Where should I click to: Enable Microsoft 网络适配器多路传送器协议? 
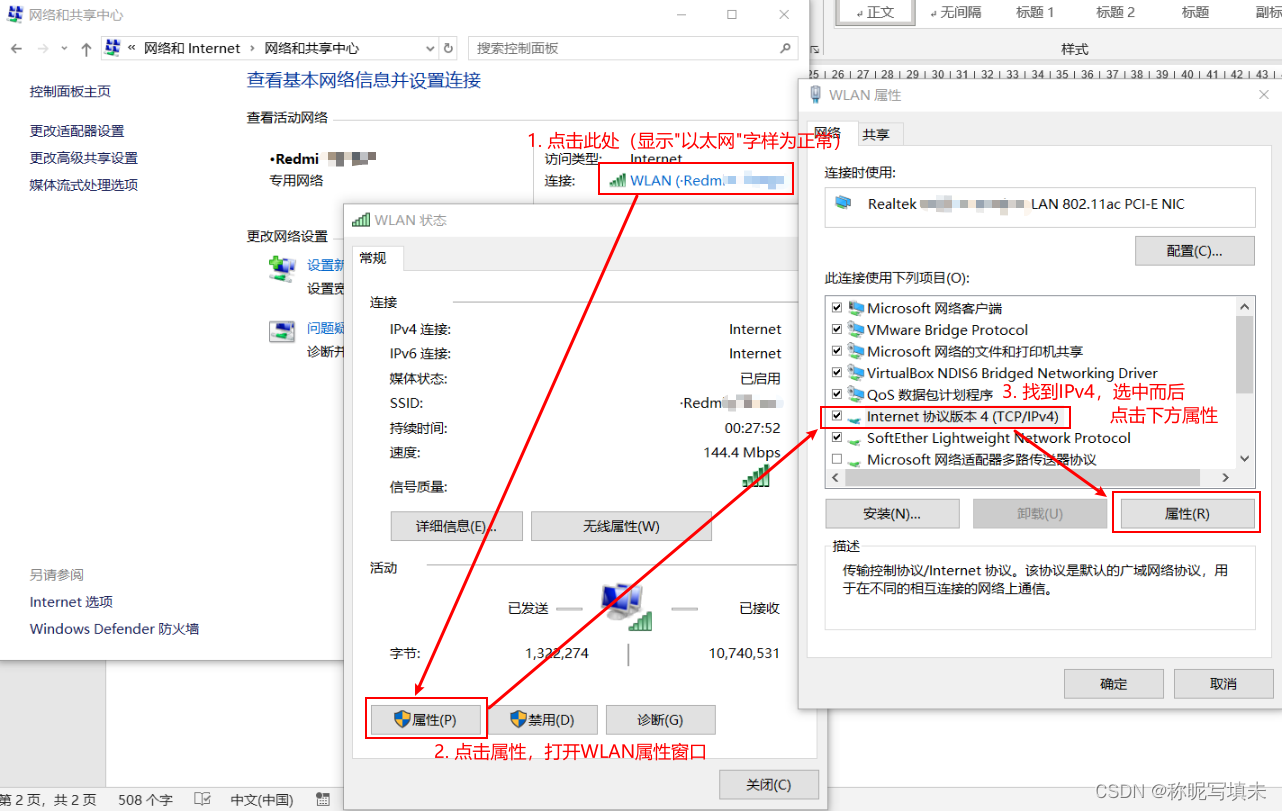point(836,459)
